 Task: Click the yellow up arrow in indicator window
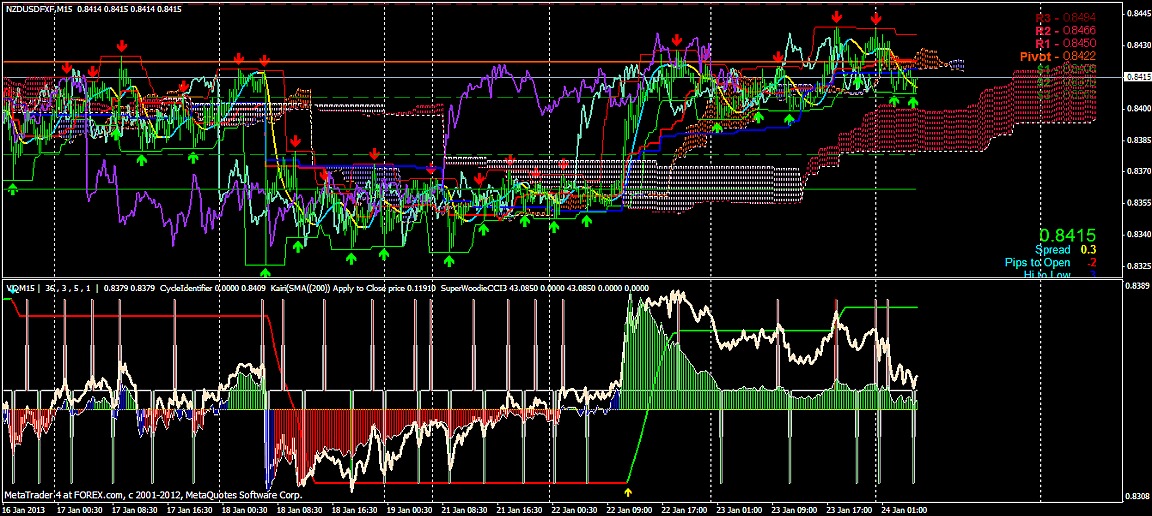point(628,491)
